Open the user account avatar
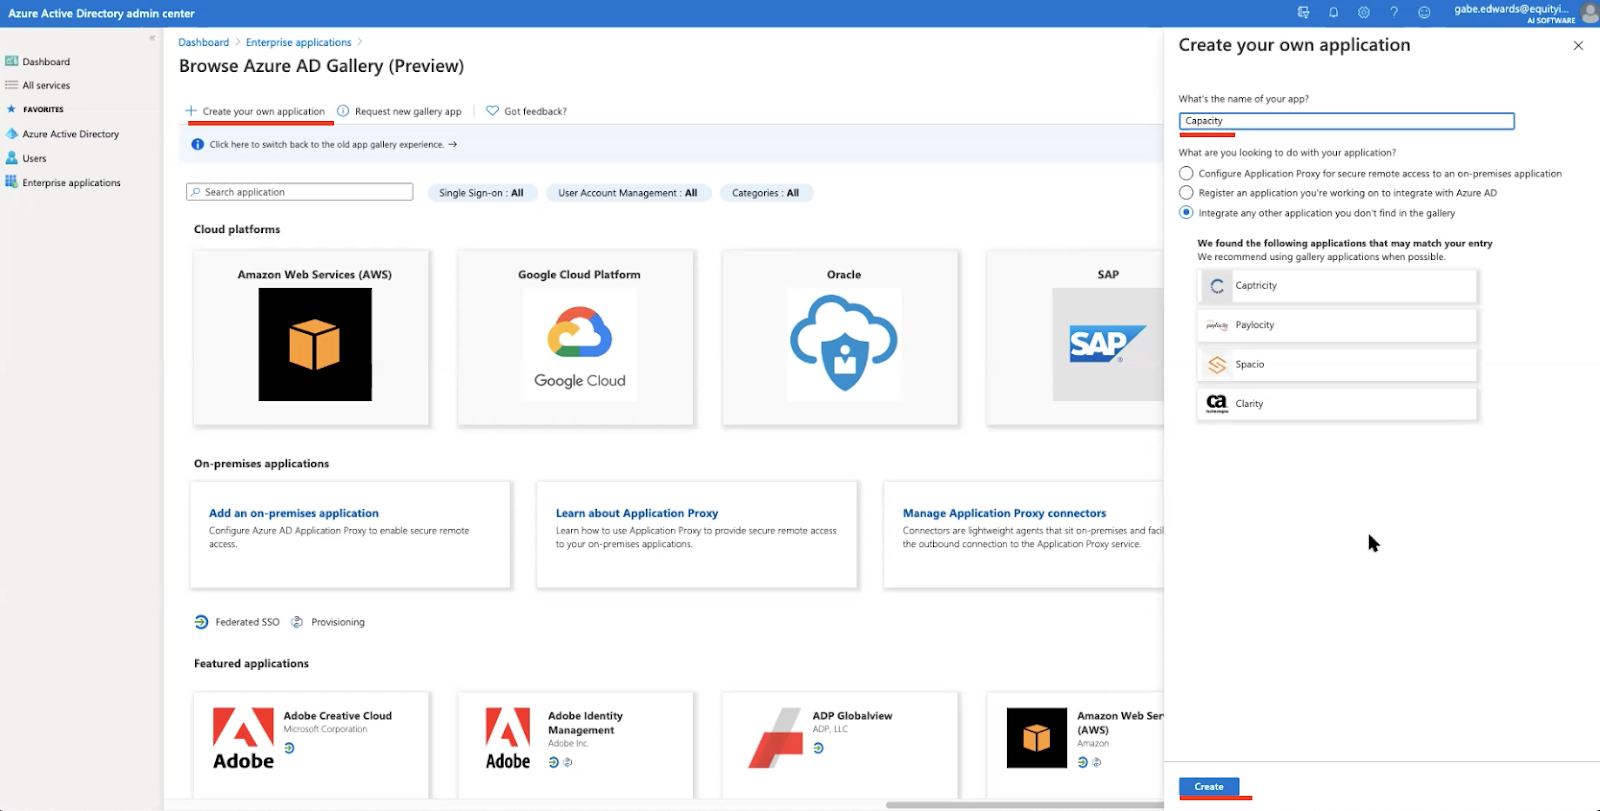1600x811 pixels. pyautogui.click(x=1589, y=13)
